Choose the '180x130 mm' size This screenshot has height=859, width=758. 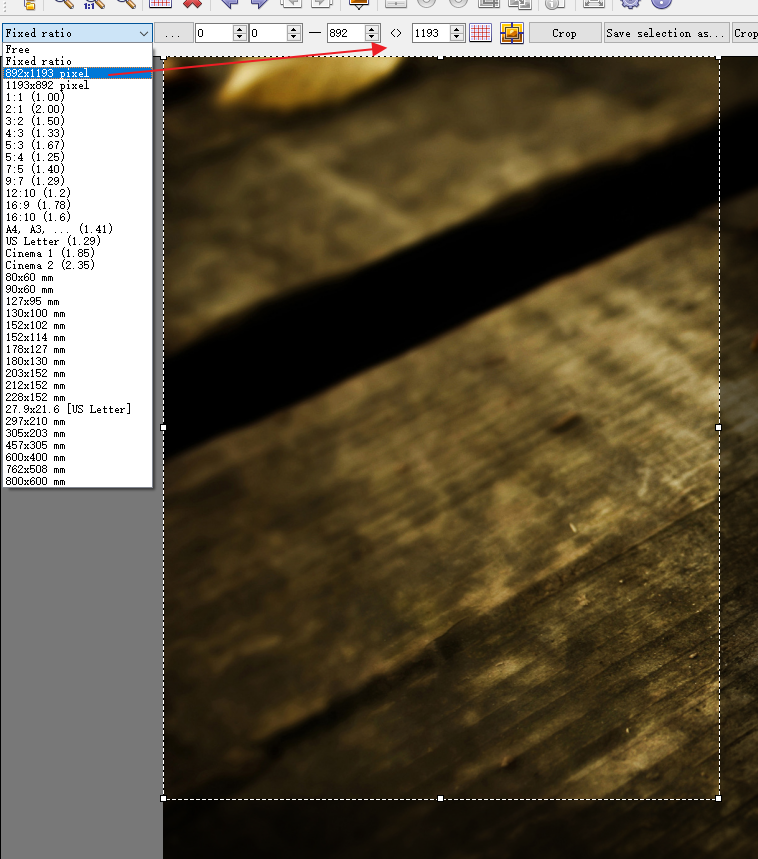click(x=77, y=362)
